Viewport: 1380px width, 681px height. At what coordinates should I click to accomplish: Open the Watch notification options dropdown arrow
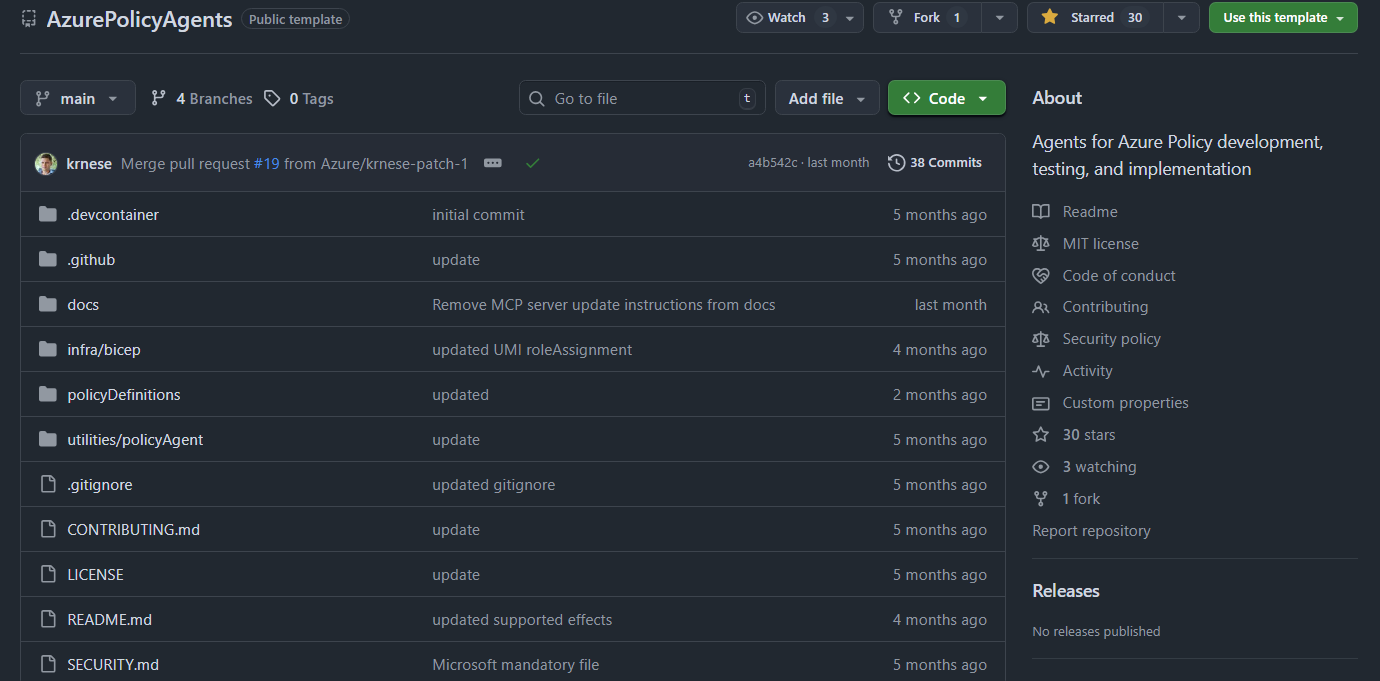point(849,18)
